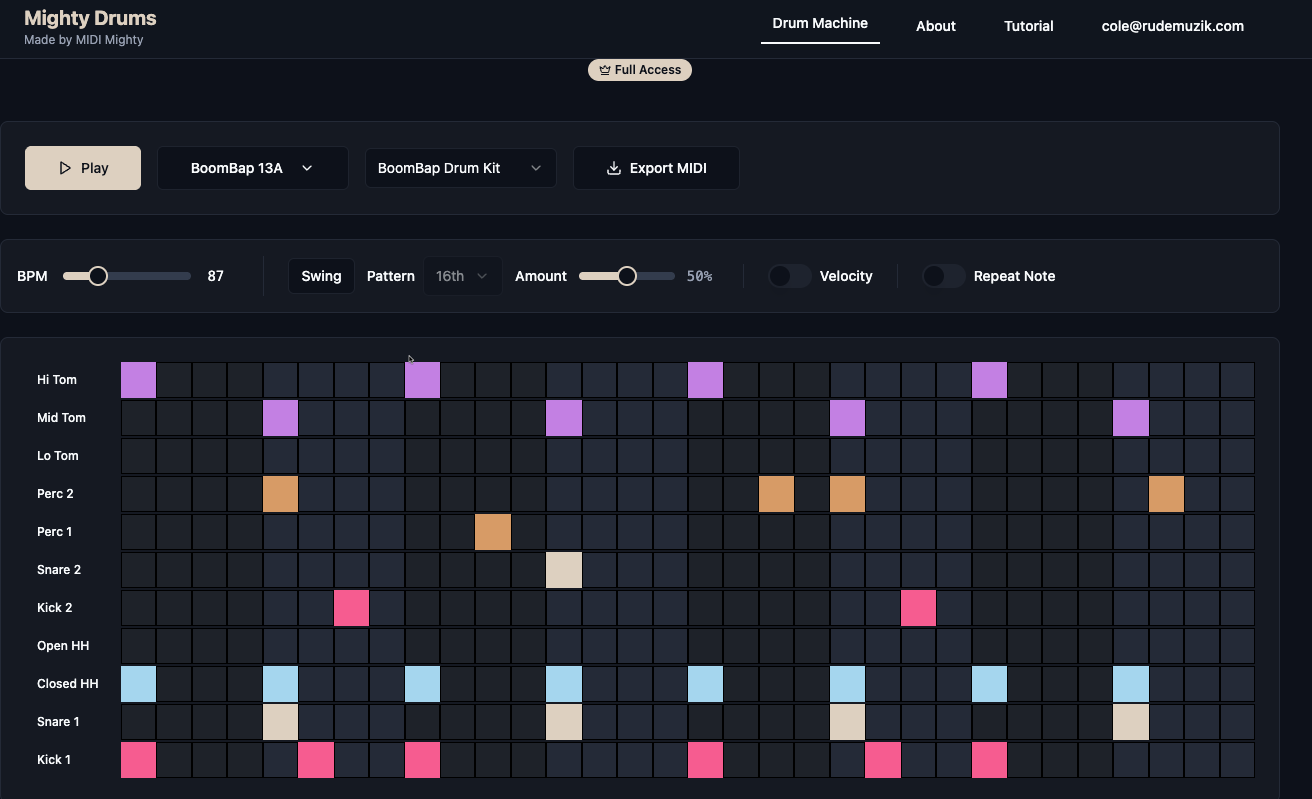This screenshot has width=1312, height=799.
Task: Toggle the Swing button
Action: [x=321, y=276]
